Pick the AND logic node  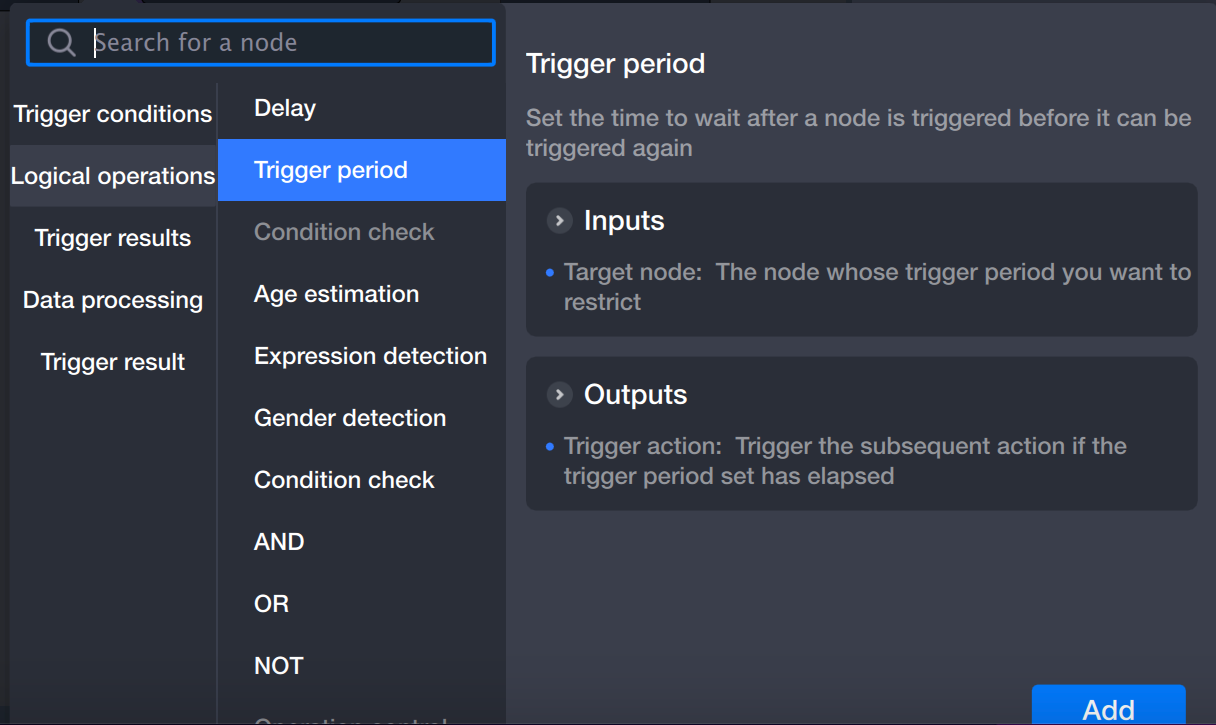click(x=279, y=542)
